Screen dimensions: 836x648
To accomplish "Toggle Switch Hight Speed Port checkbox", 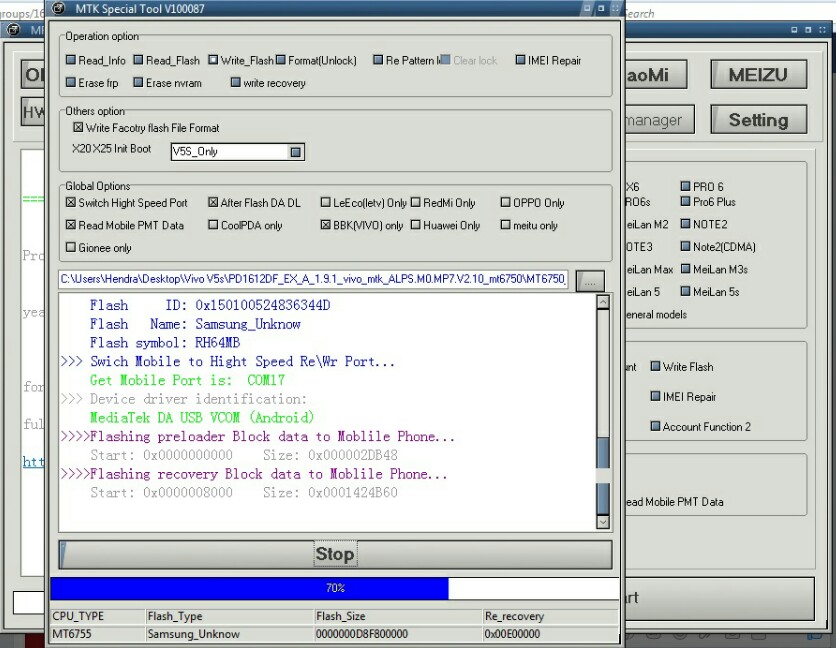I will 70,203.
